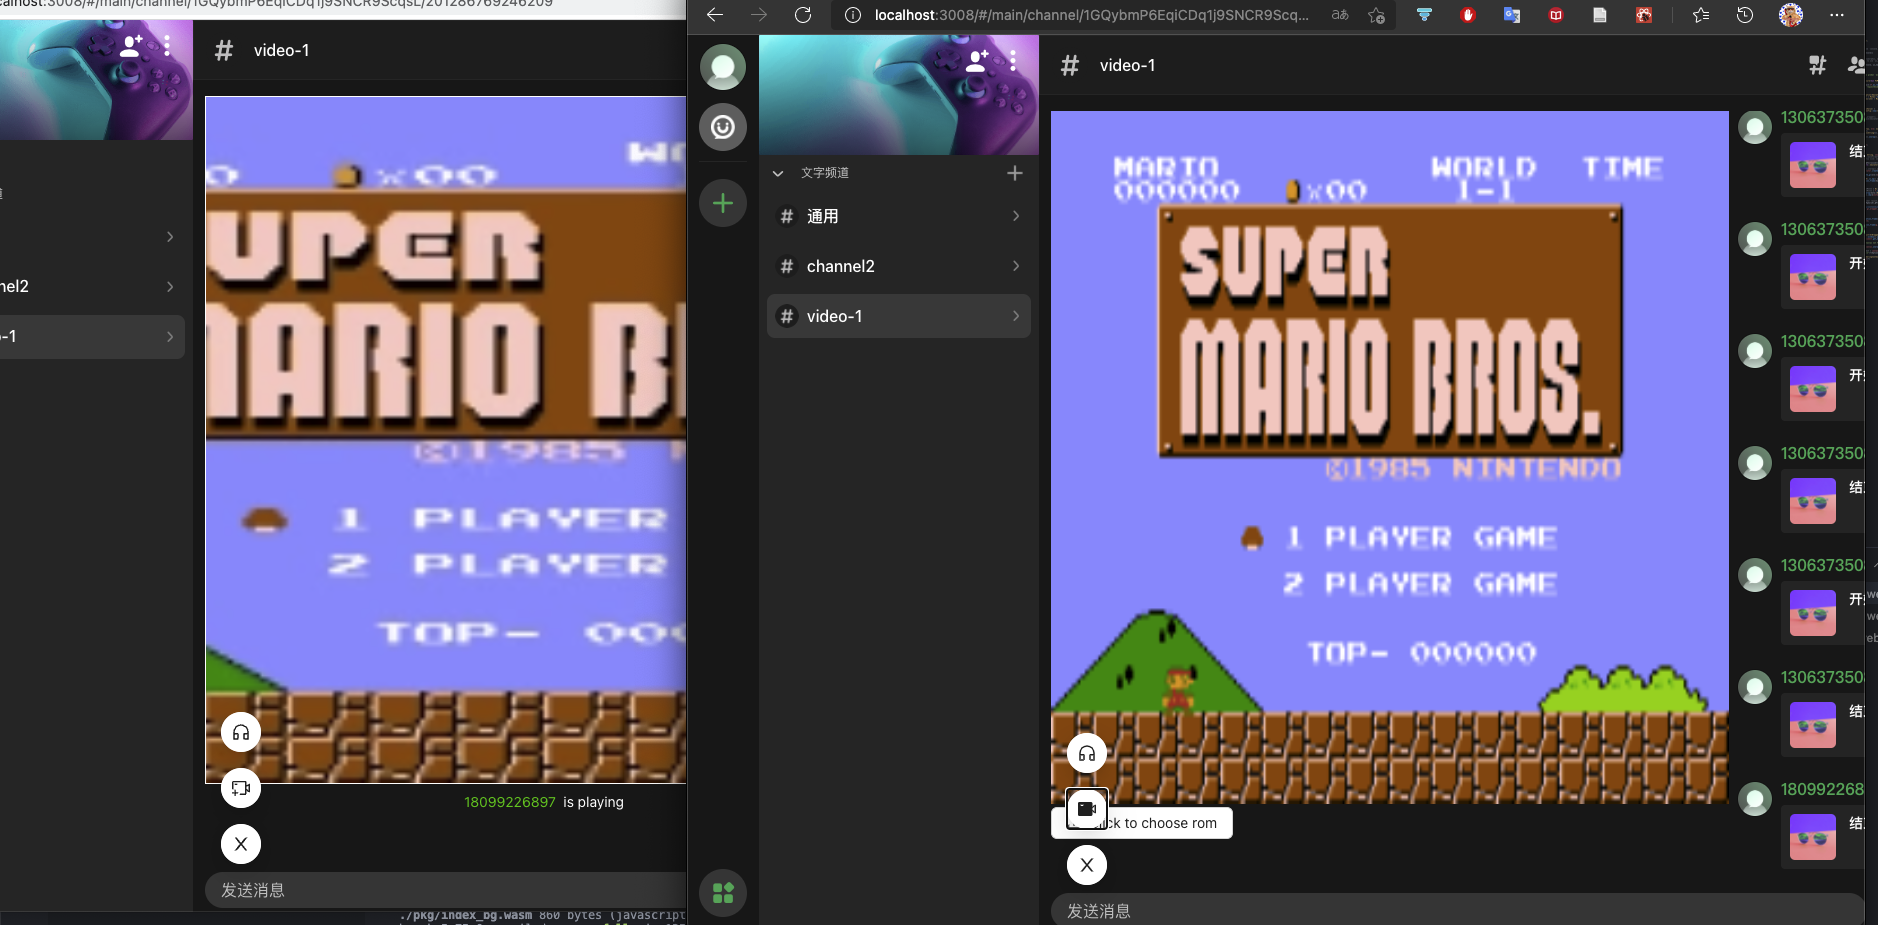The height and width of the screenshot is (925, 1878).
Task: Open the nel2 channel in left window
Action: point(92,286)
